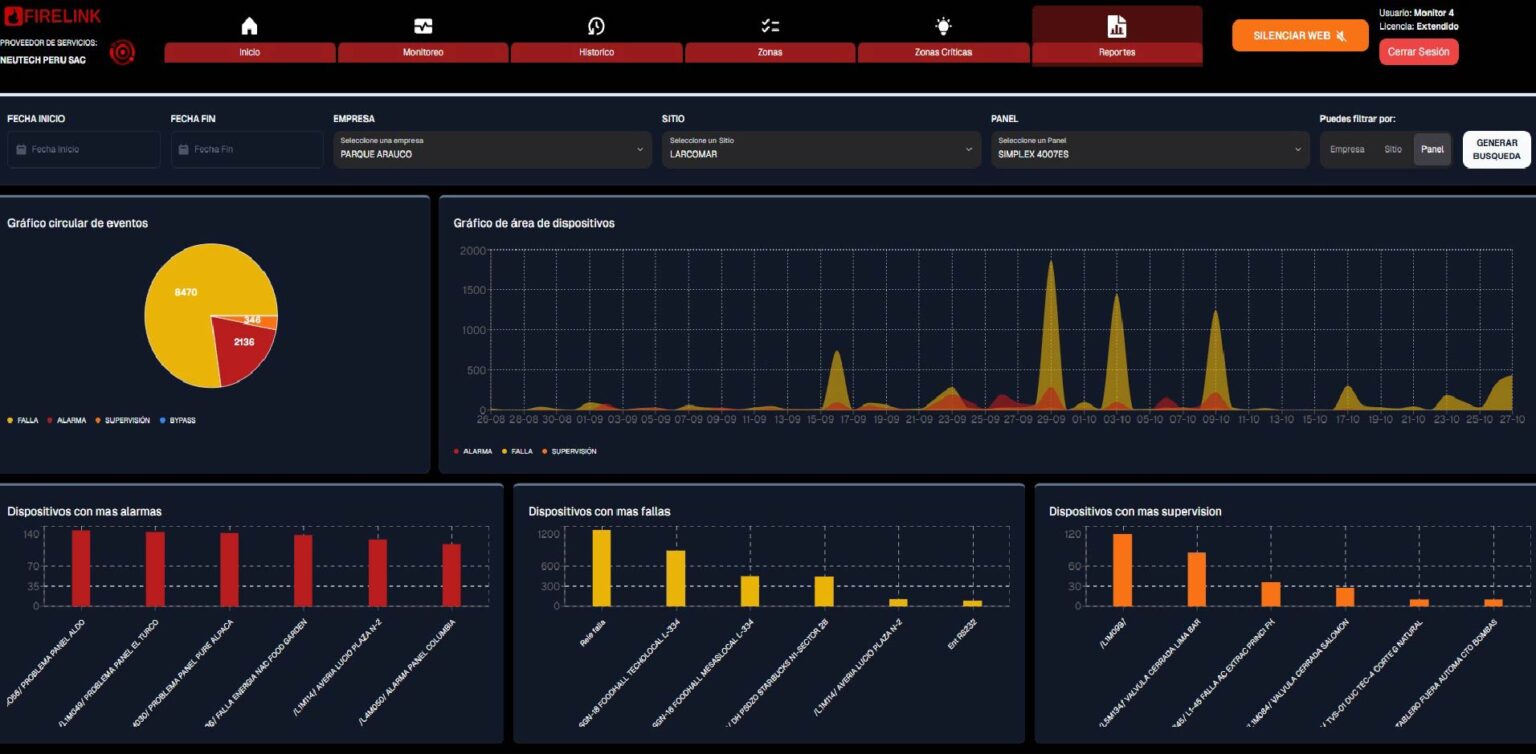
Task: Click the Cerrar Sesión button
Action: 1418,52
